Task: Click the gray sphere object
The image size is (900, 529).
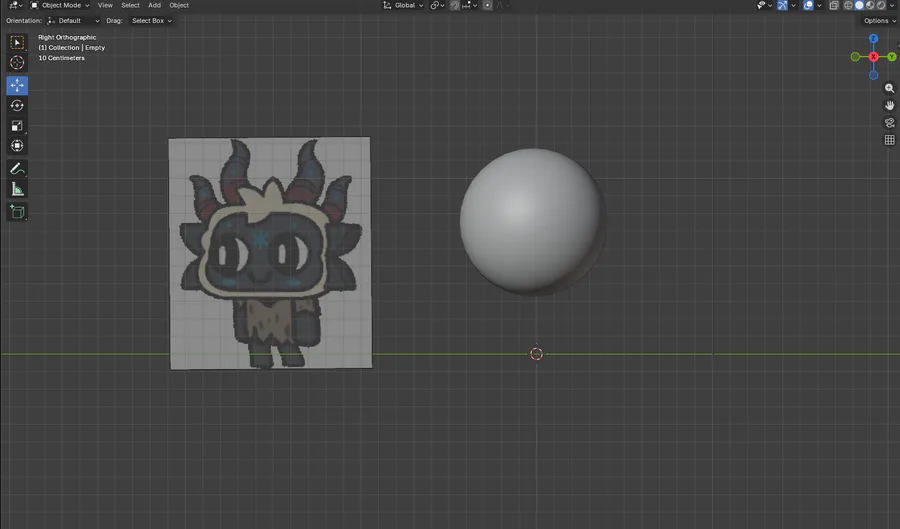Action: point(533,221)
